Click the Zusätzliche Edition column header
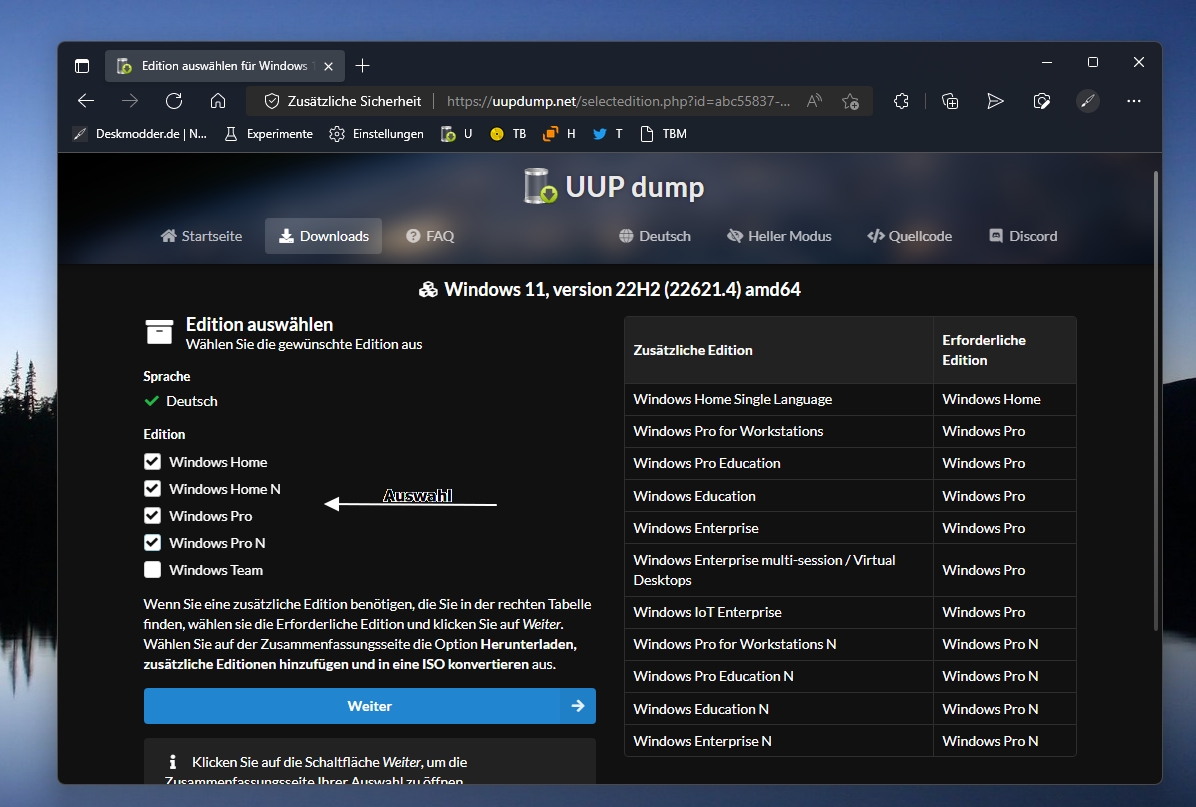The width and height of the screenshot is (1196, 807). click(779, 350)
